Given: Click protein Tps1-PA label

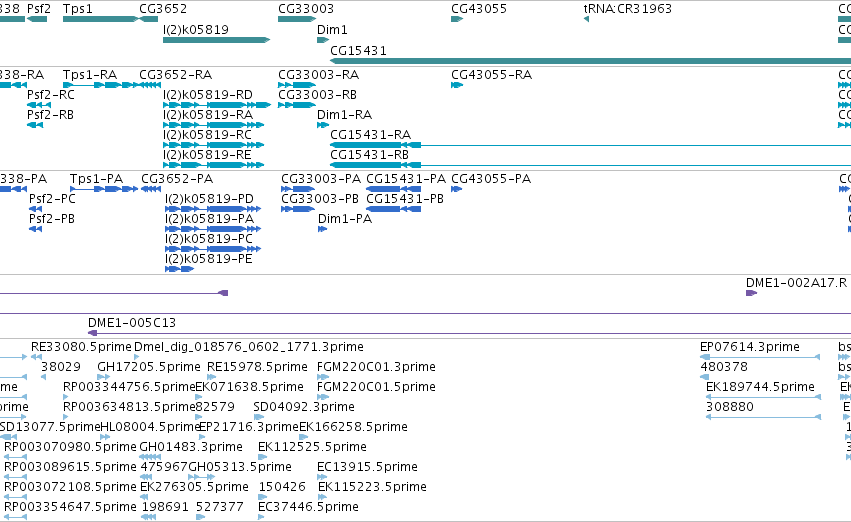Looking at the screenshot, I should click(96, 179).
